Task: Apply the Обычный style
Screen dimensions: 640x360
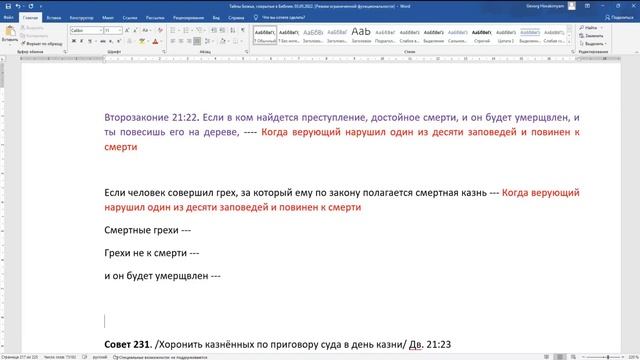Action: coord(264,35)
